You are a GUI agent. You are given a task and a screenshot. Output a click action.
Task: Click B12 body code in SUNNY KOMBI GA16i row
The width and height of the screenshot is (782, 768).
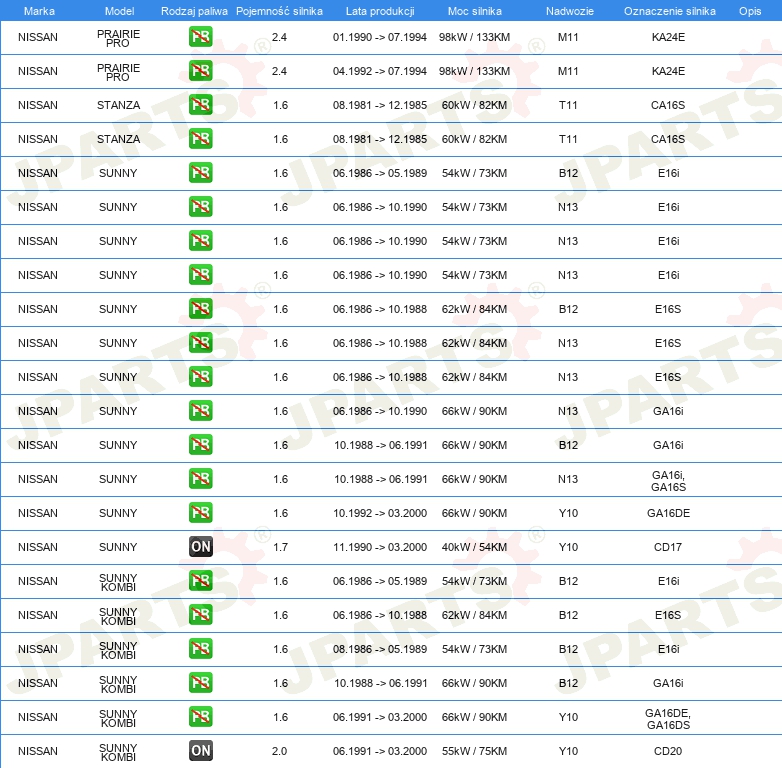[568, 683]
